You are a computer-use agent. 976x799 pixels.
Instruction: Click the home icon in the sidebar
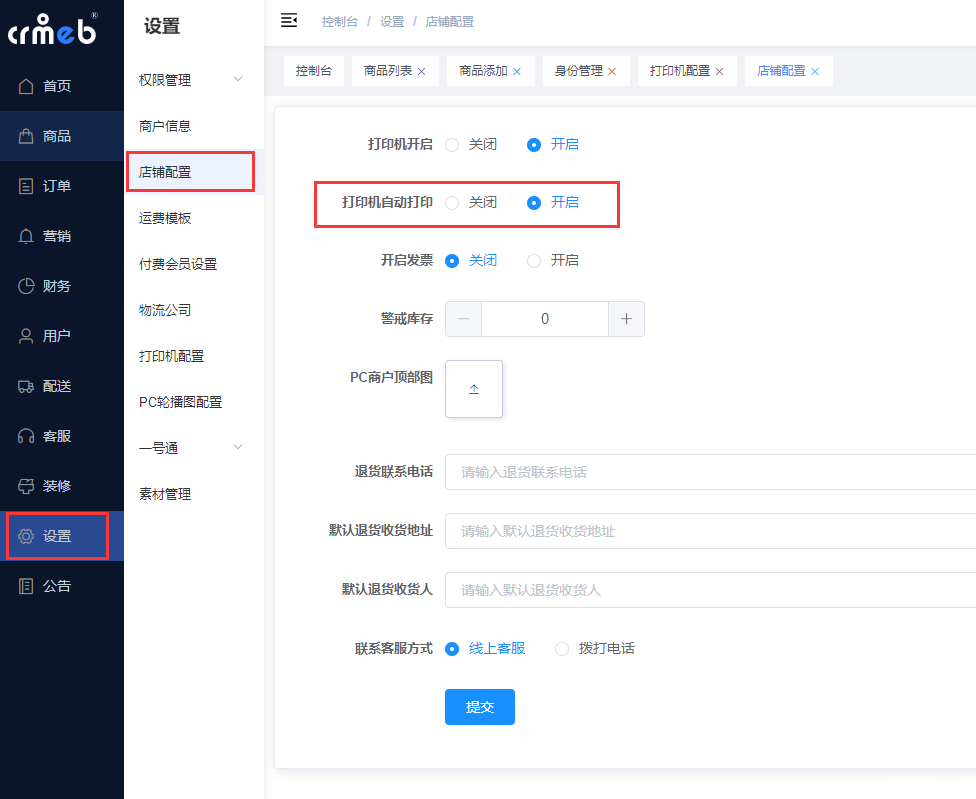point(27,86)
